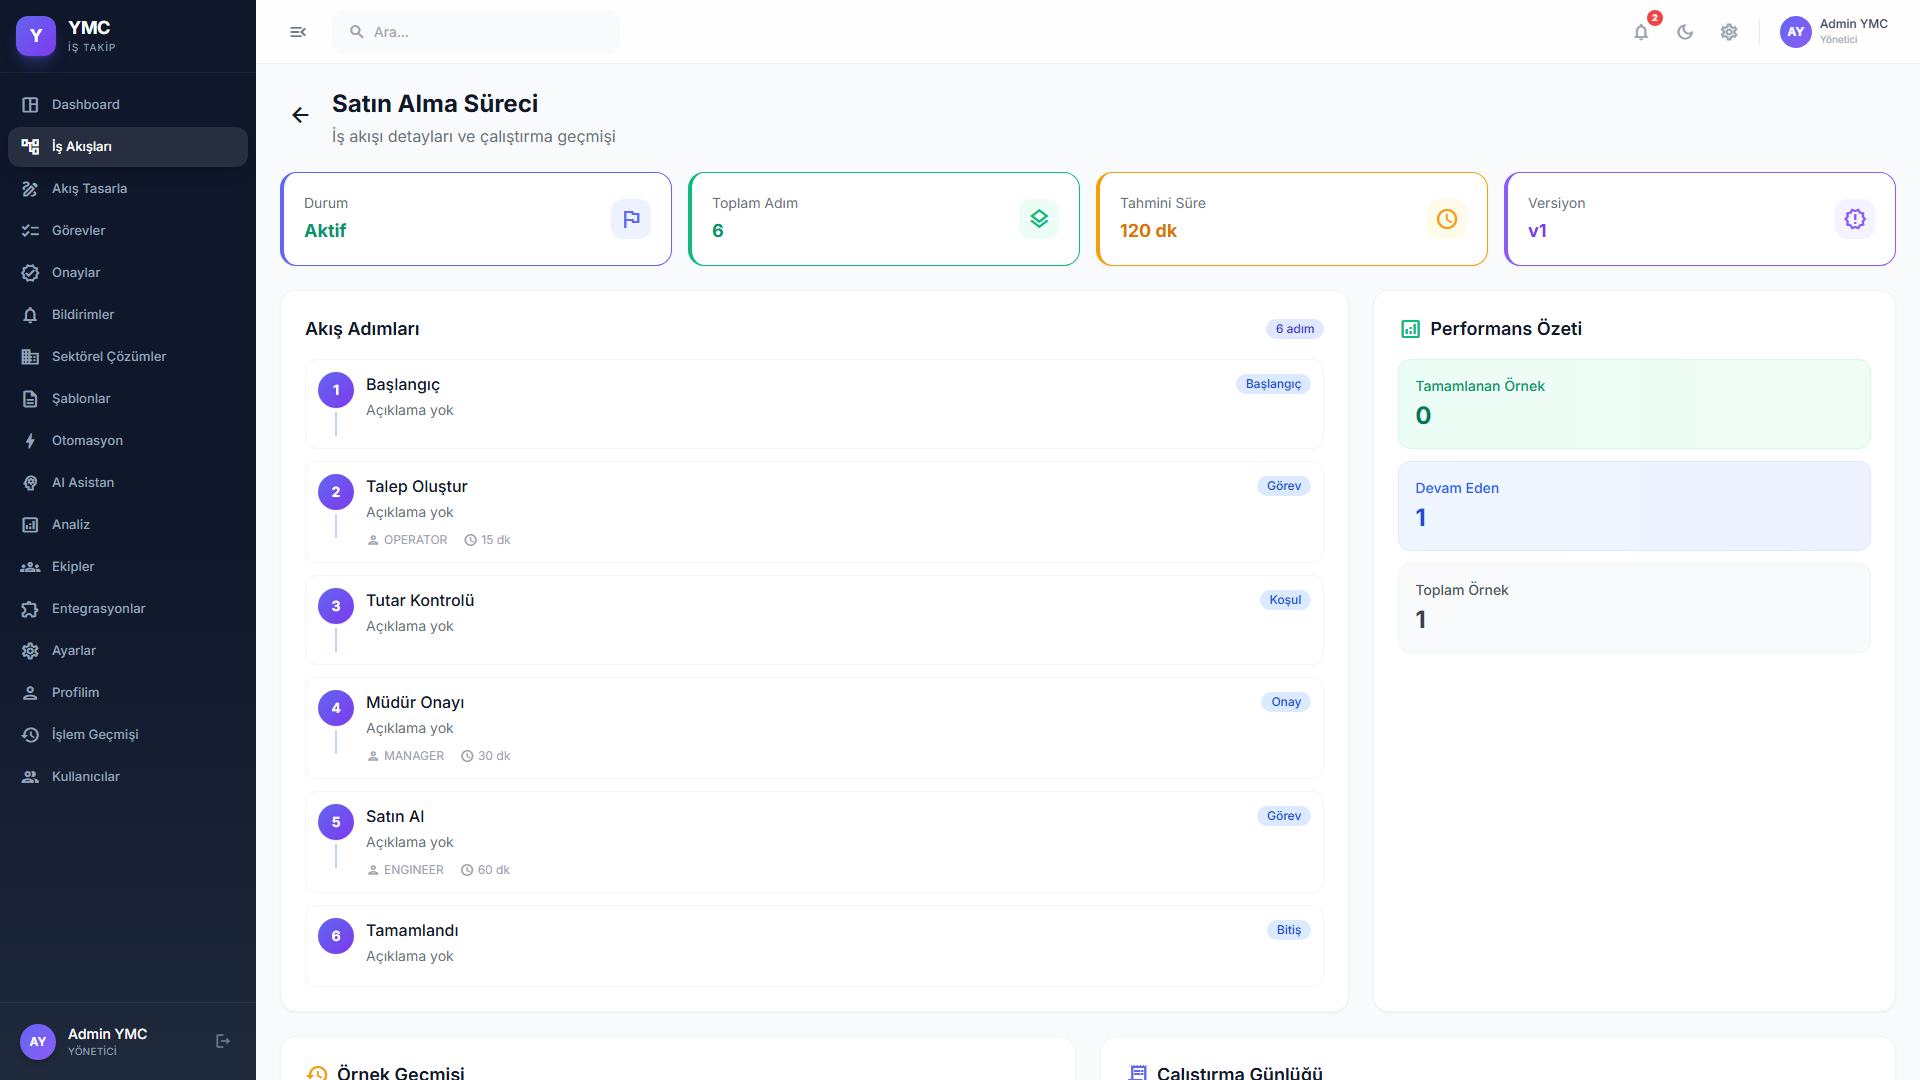Click the logout icon beside Admin YMC

[223, 1041]
